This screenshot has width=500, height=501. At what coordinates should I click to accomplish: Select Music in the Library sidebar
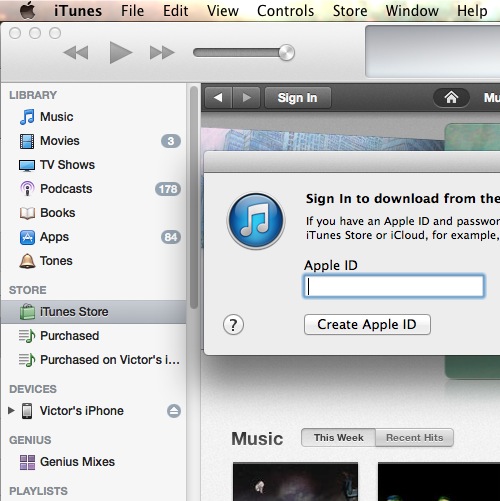point(93,117)
